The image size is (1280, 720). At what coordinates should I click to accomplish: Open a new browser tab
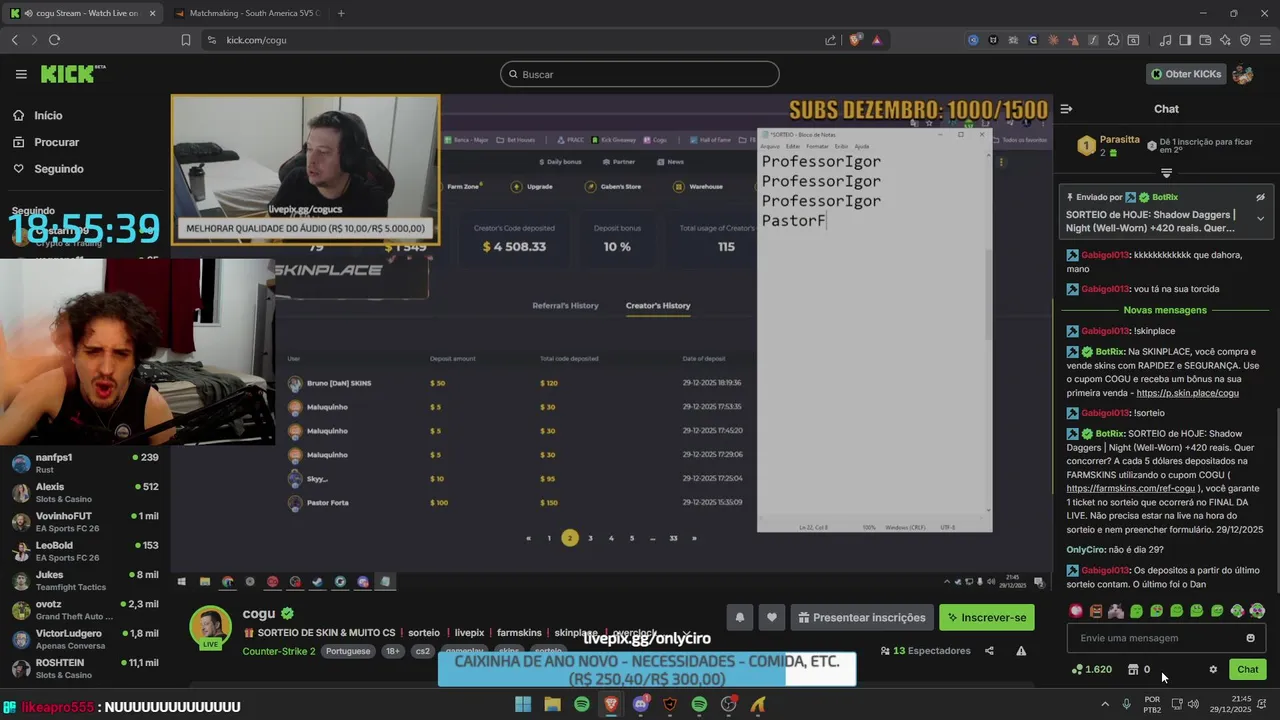point(341,13)
